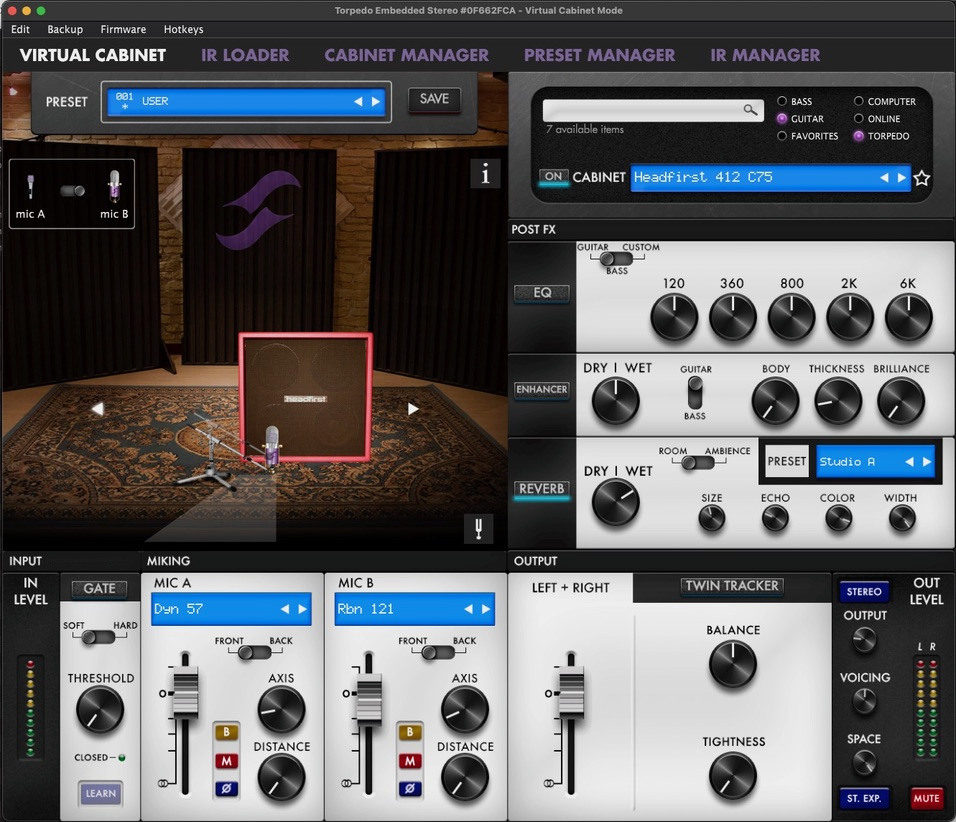Screen dimensions: 956x822
Task: Click the tuning fork tuner icon
Action: pyautogui.click(x=478, y=529)
